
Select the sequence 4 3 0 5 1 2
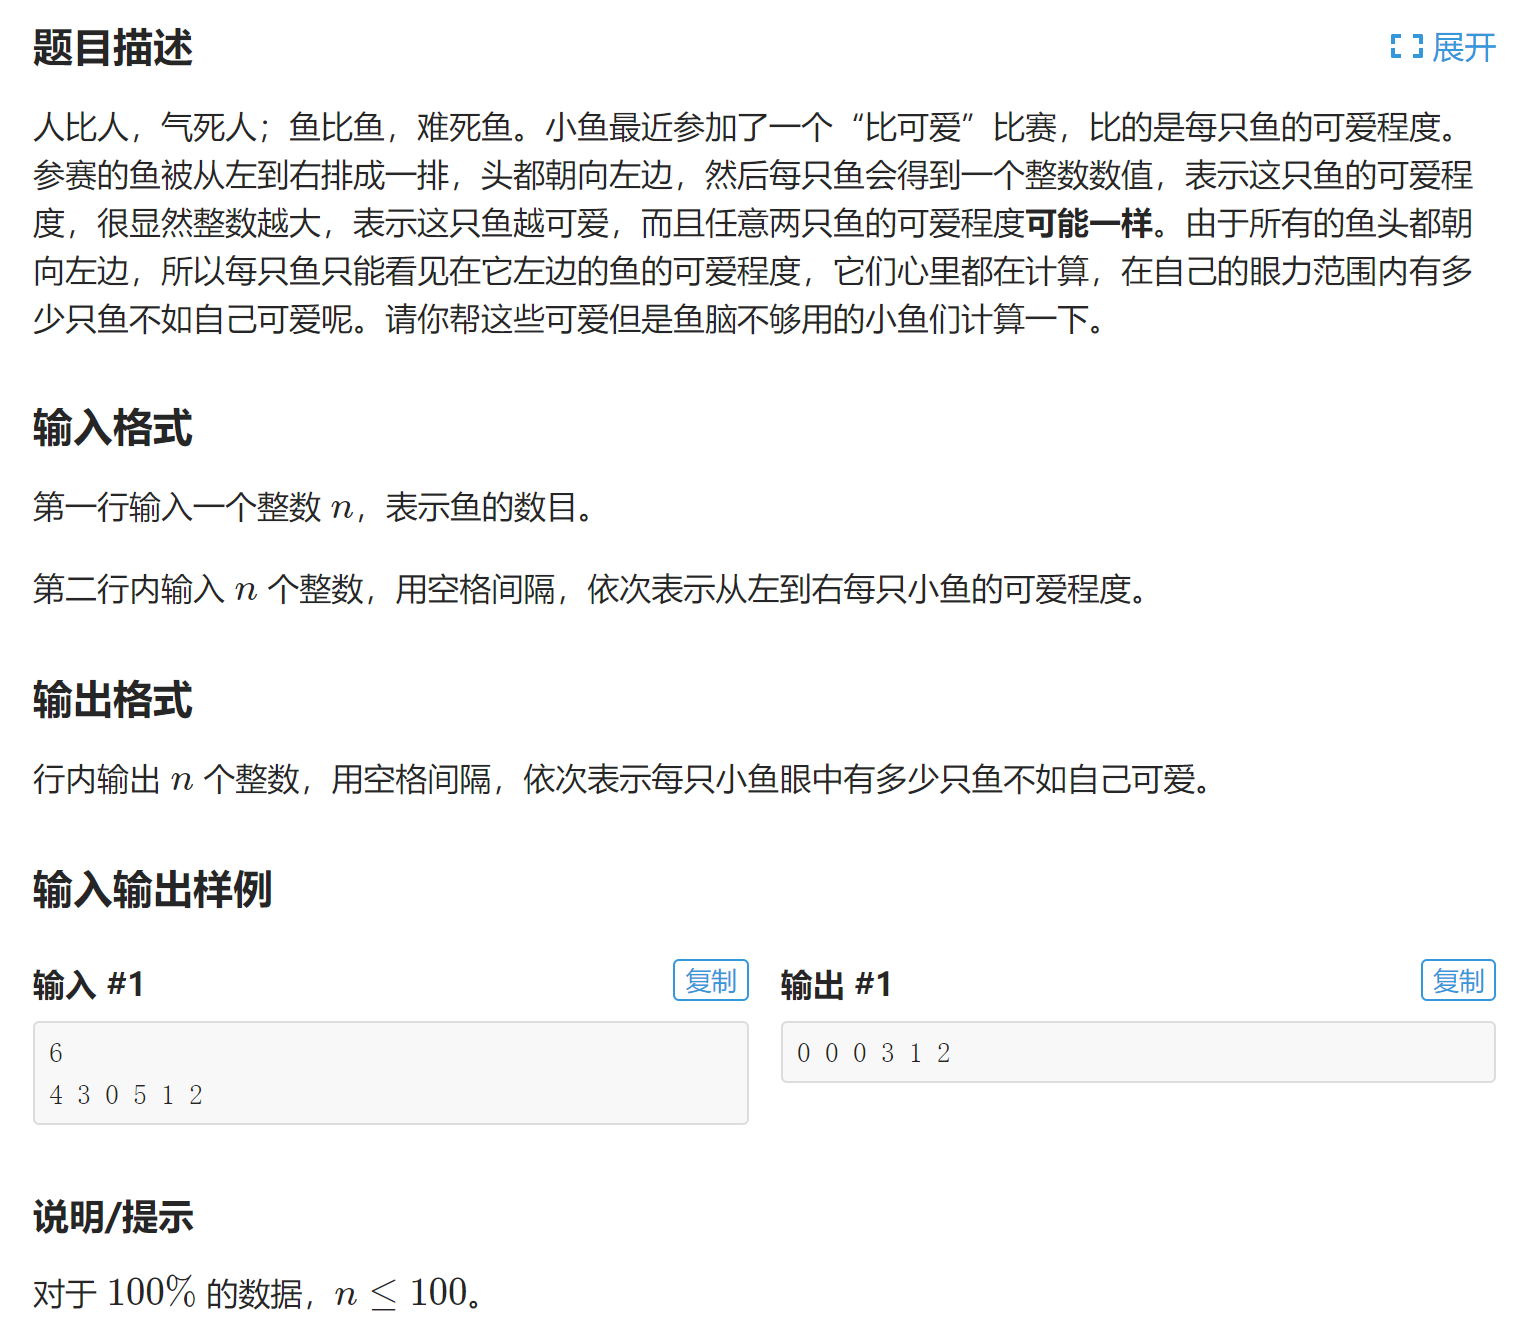tap(127, 1094)
